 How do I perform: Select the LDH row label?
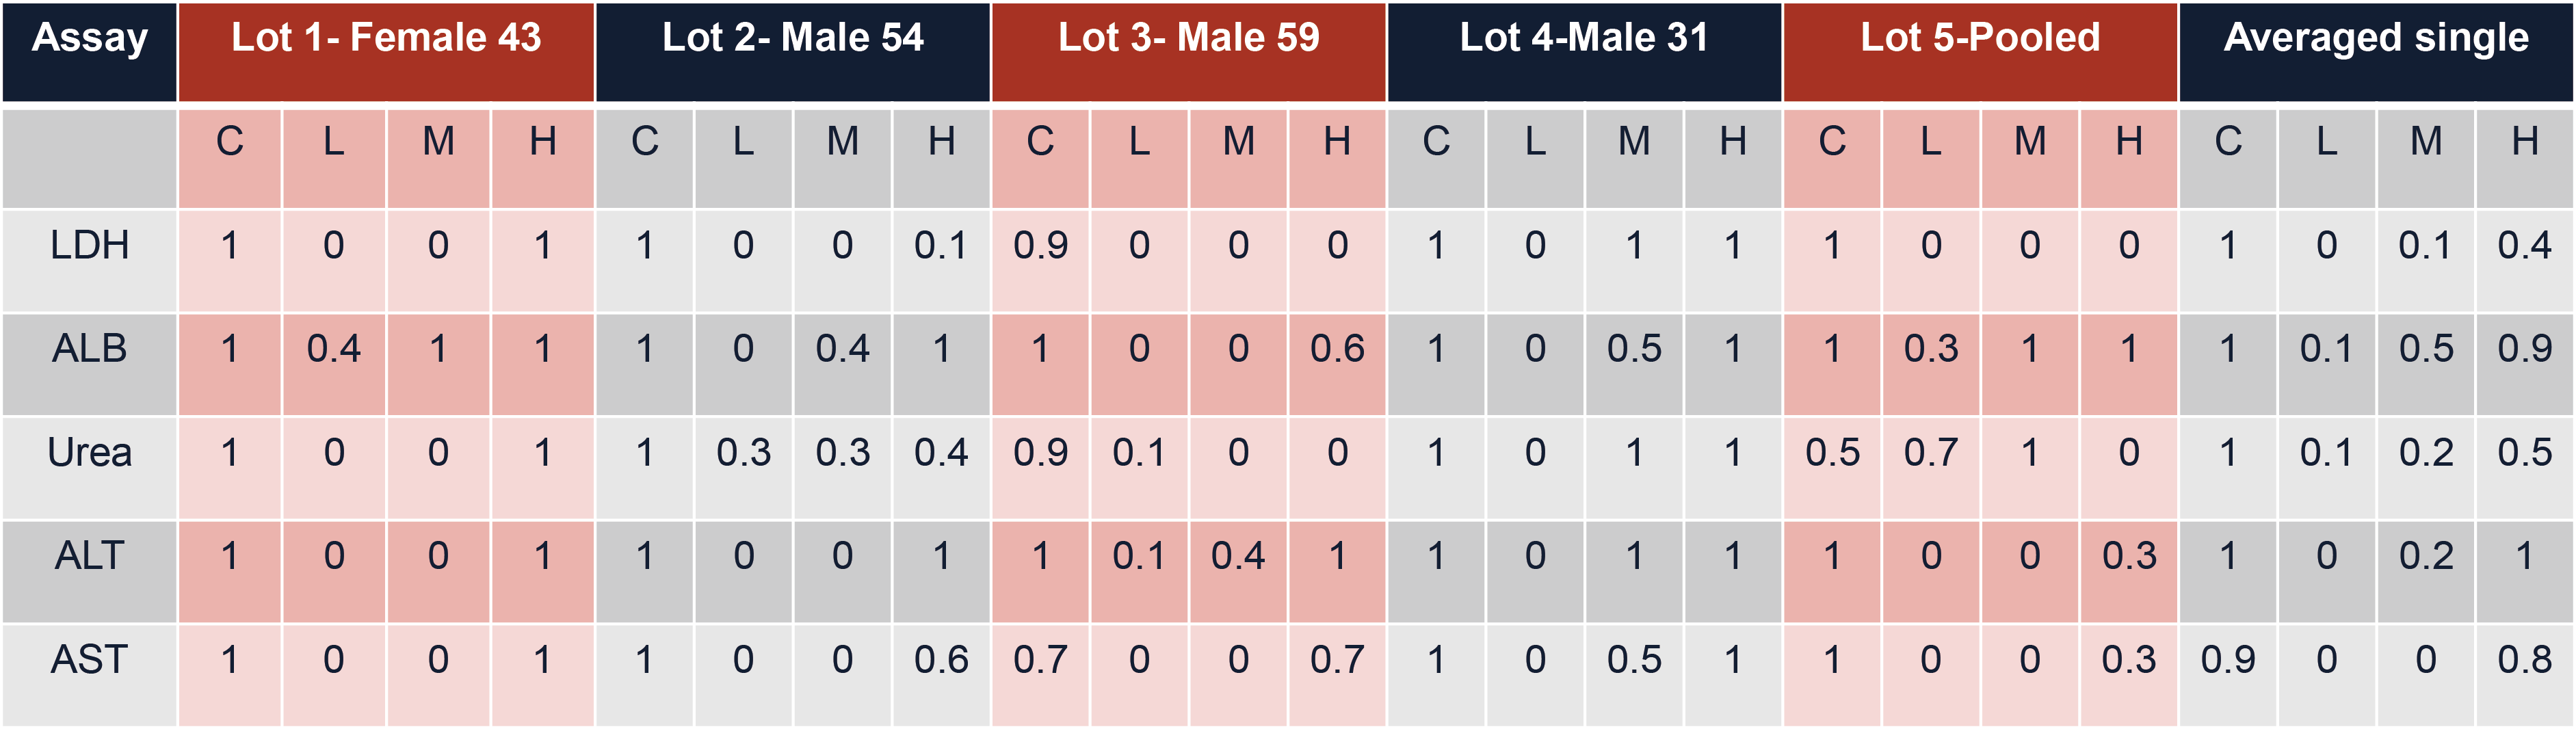[90, 246]
